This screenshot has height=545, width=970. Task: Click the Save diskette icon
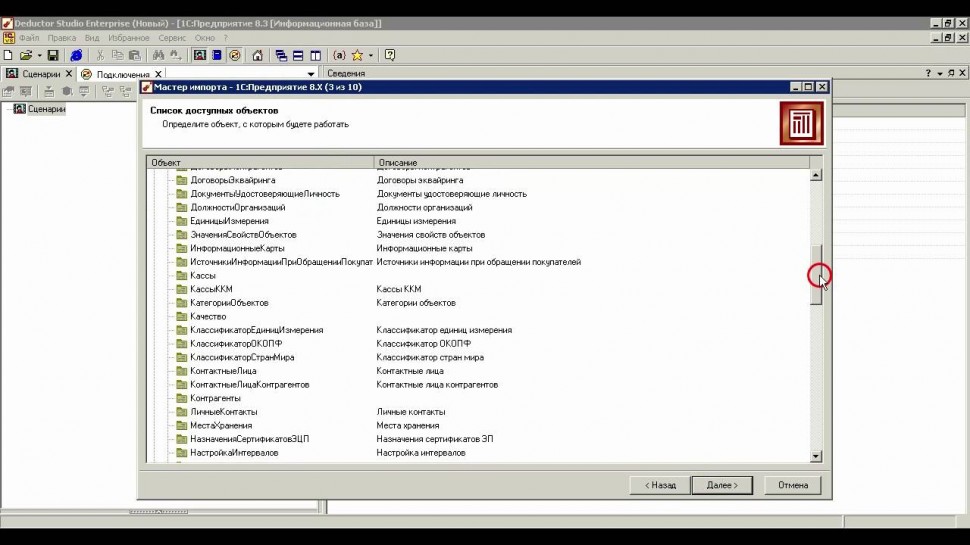pos(53,55)
